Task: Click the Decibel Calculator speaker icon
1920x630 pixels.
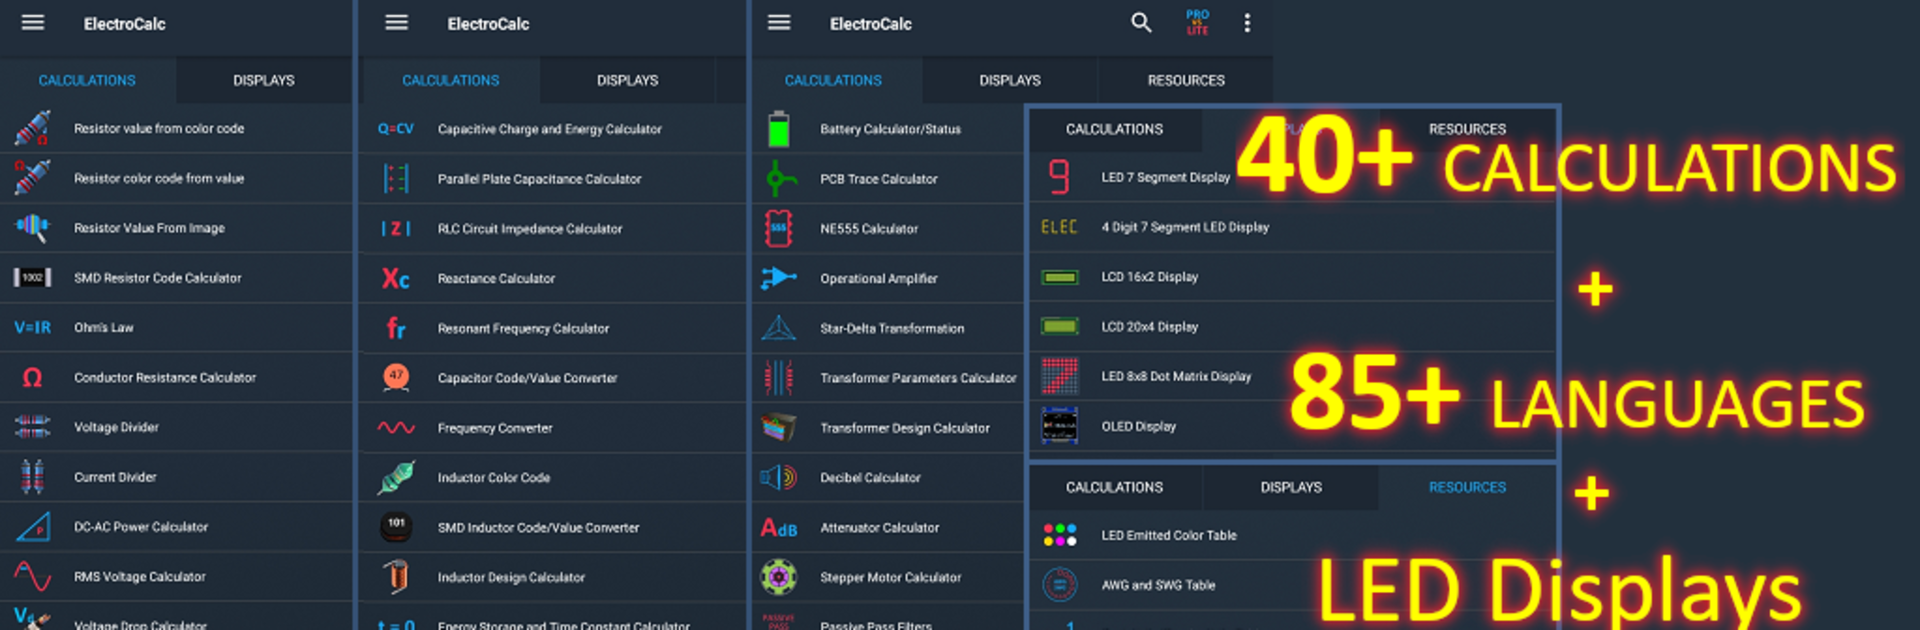Action: [x=779, y=477]
